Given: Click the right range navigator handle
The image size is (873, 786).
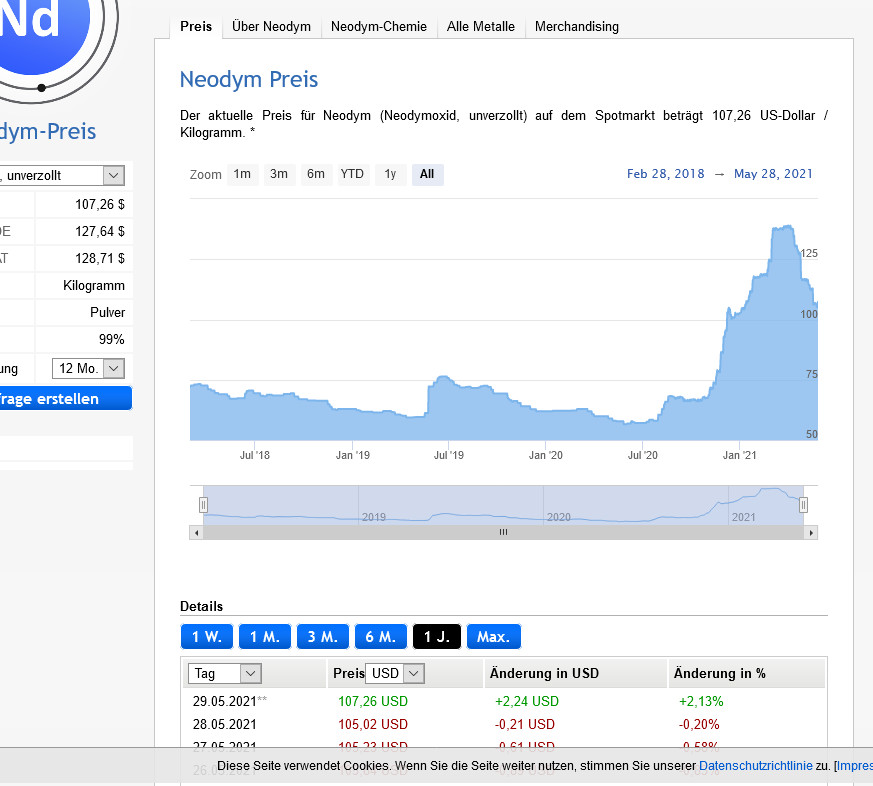Looking at the screenshot, I should pos(803,506).
